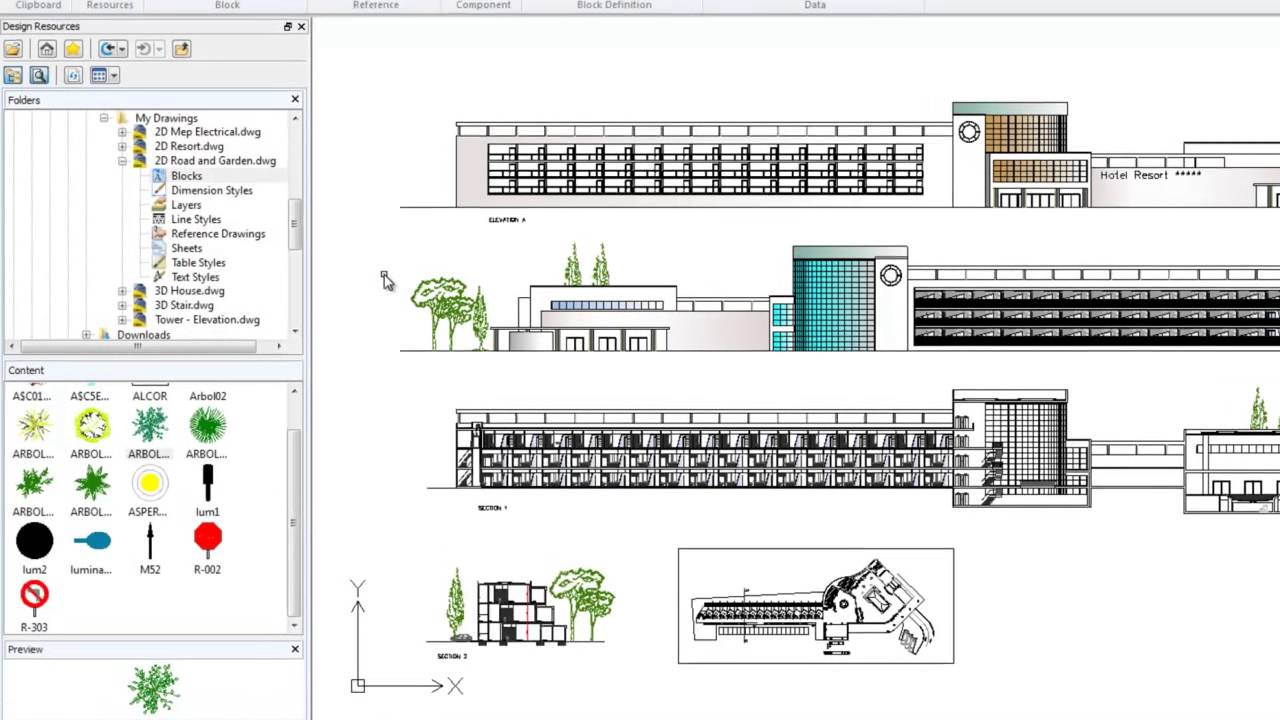Click the folder-up icon in toolbar
This screenshot has width=1280, height=720.
point(181,49)
